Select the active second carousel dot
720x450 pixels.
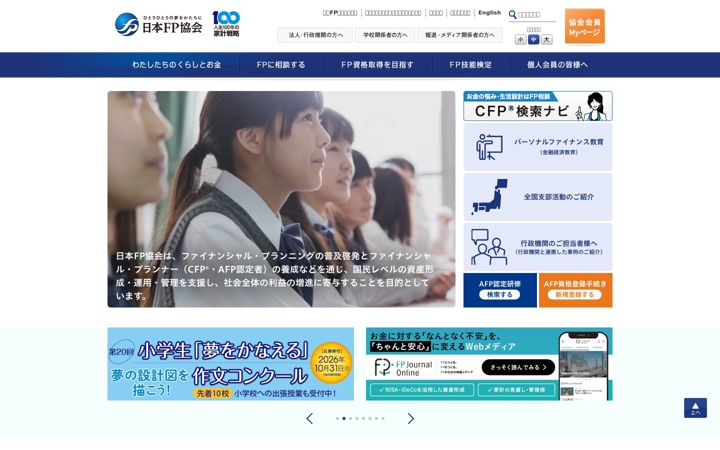[344, 418]
